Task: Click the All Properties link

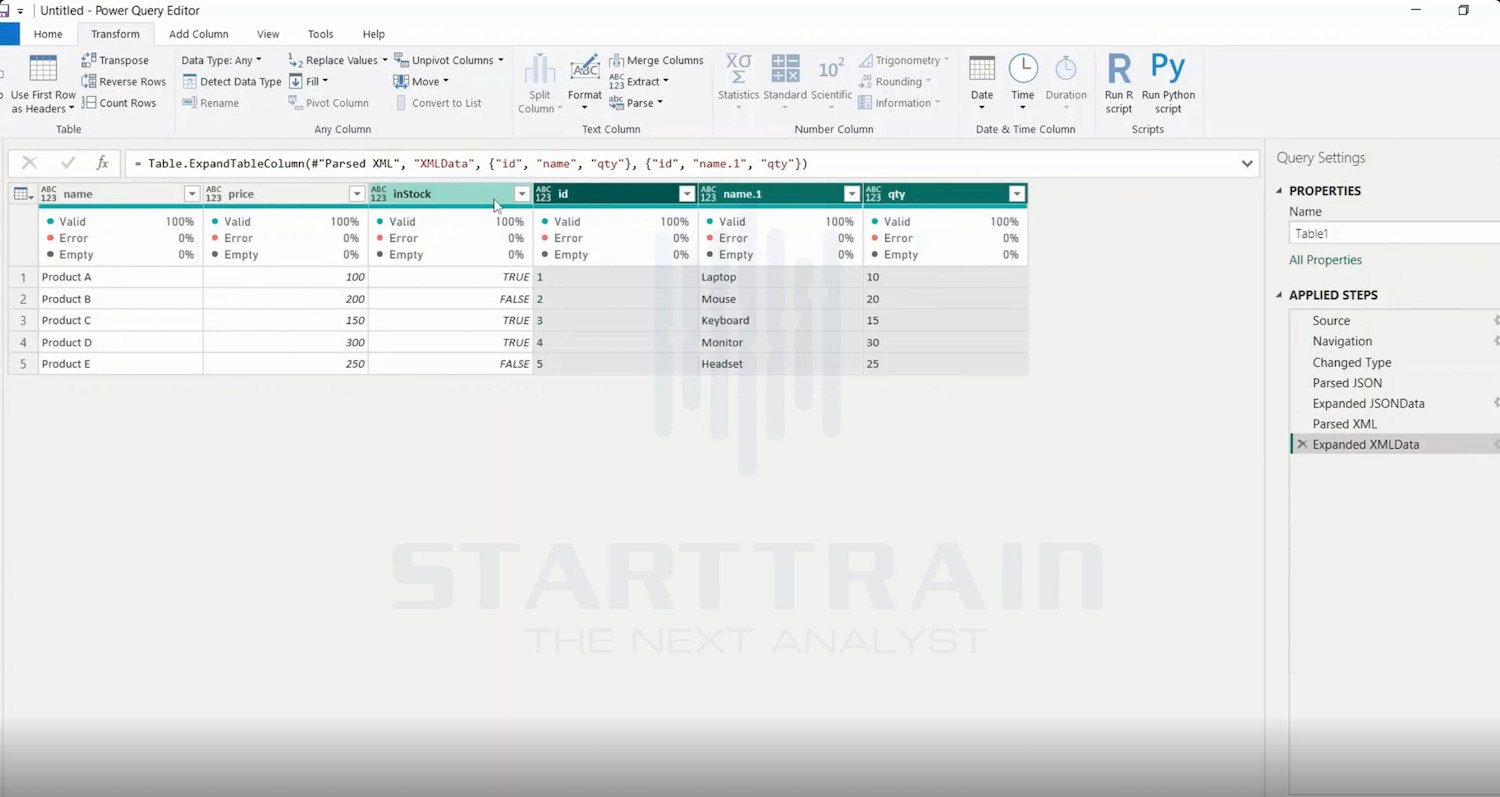Action: point(1325,260)
